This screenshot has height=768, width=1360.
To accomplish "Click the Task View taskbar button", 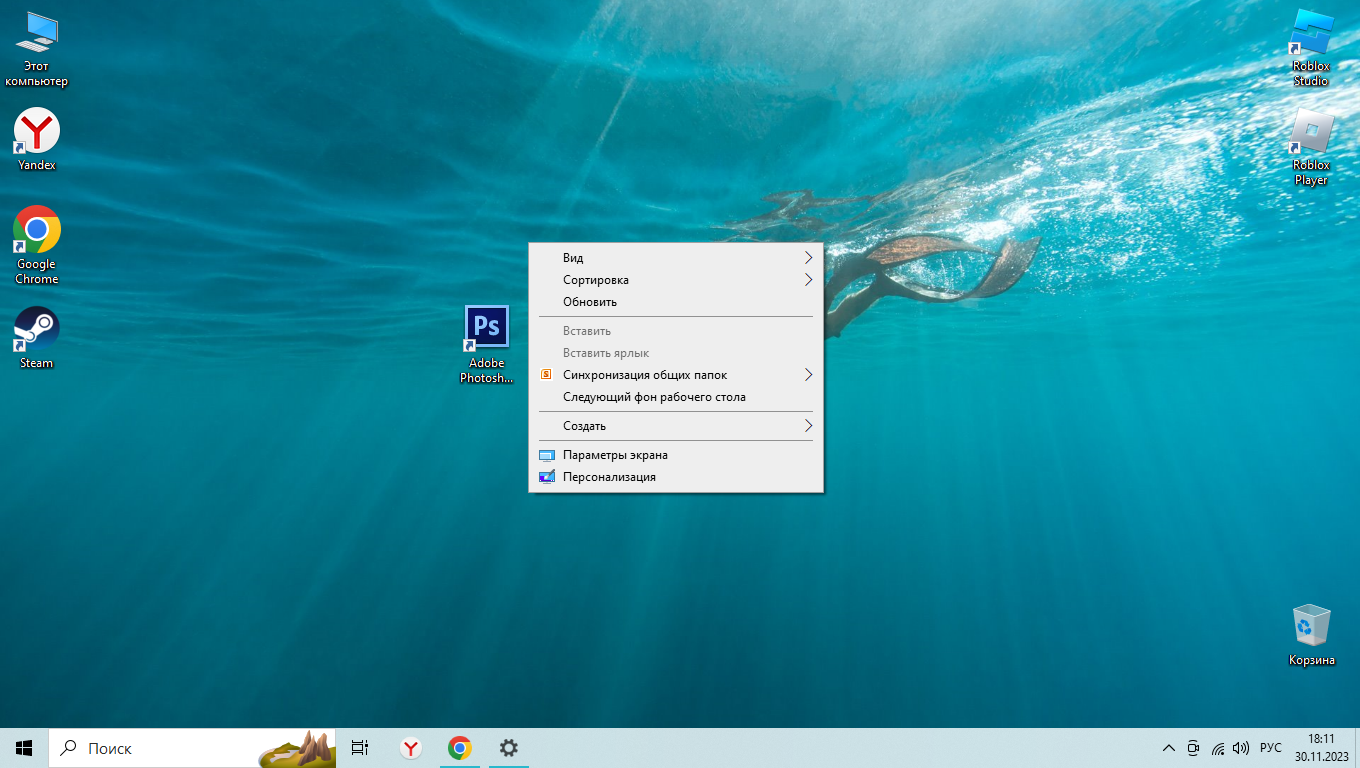I will [x=360, y=748].
